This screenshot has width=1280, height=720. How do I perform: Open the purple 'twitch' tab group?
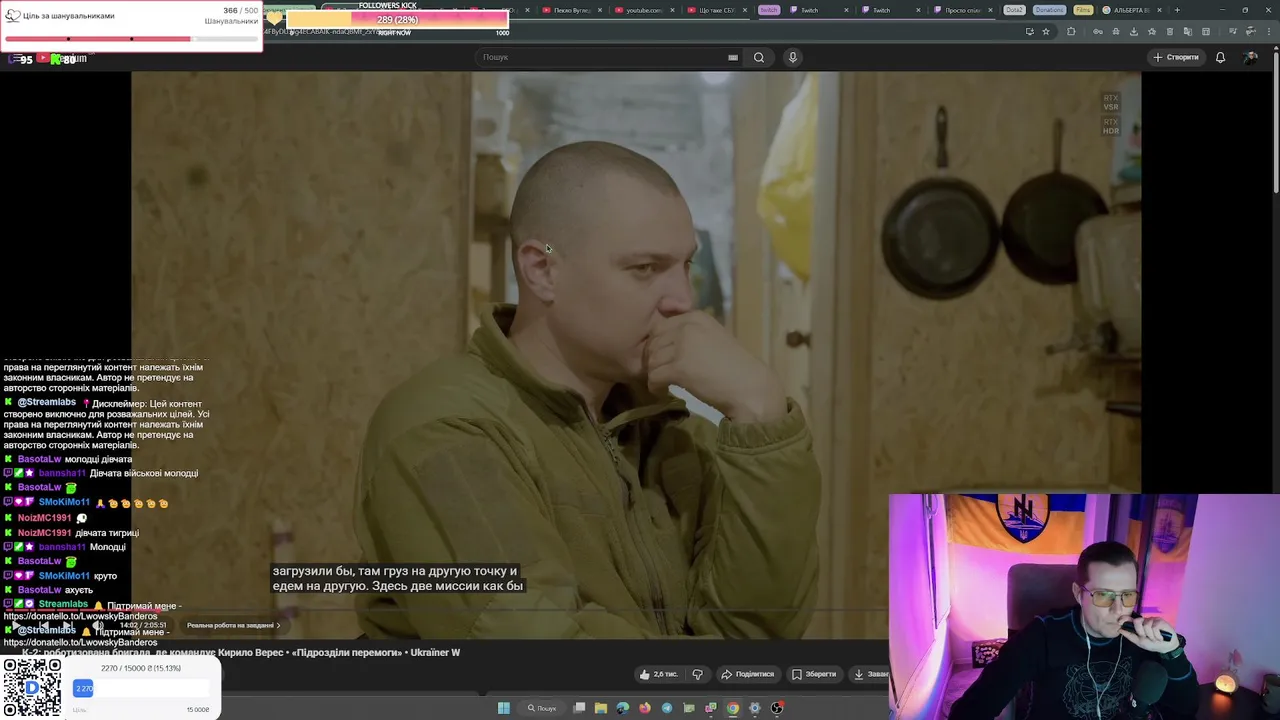(x=769, y=10)
